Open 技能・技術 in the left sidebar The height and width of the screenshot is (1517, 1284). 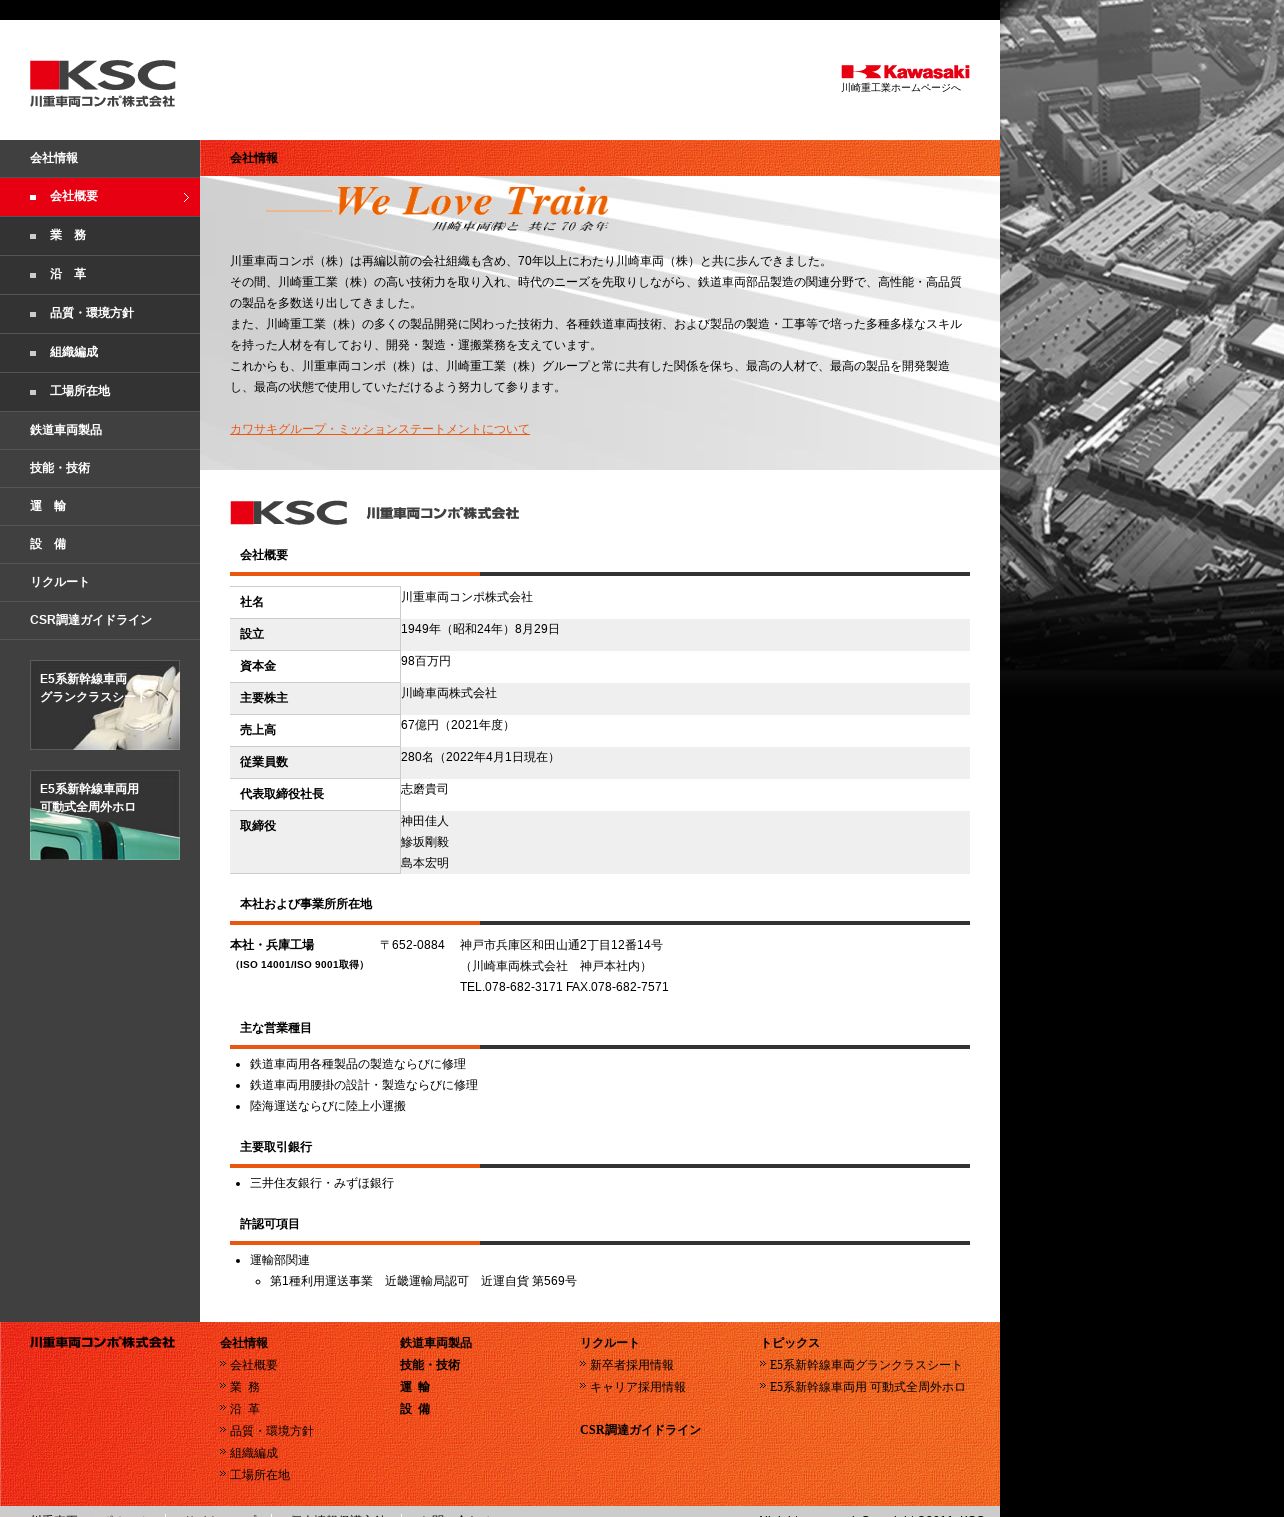pos(100,468)
